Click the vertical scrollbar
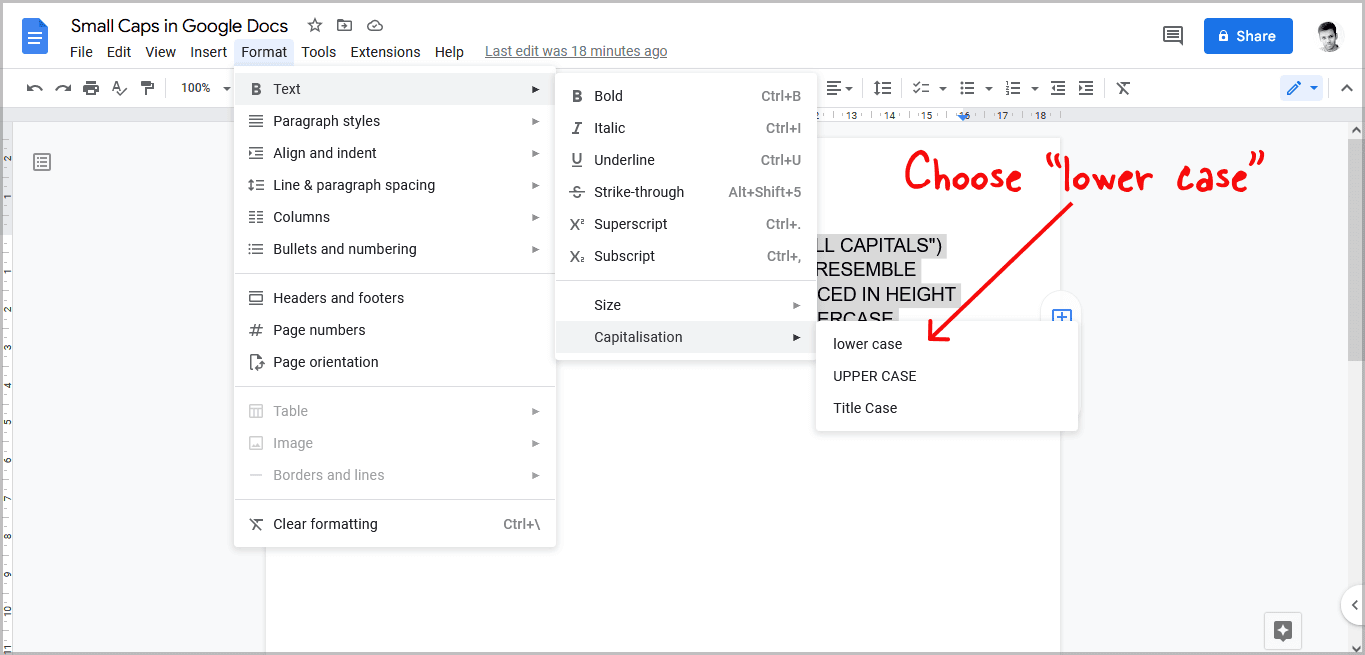The height and width of the screenshot is (655, 1365). coord(1356,250)
